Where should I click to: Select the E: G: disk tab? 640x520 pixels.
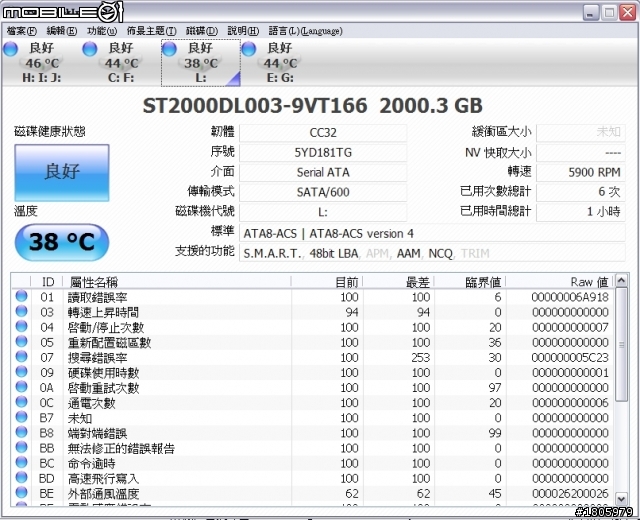pyautogui.click(x=280, y=62)
